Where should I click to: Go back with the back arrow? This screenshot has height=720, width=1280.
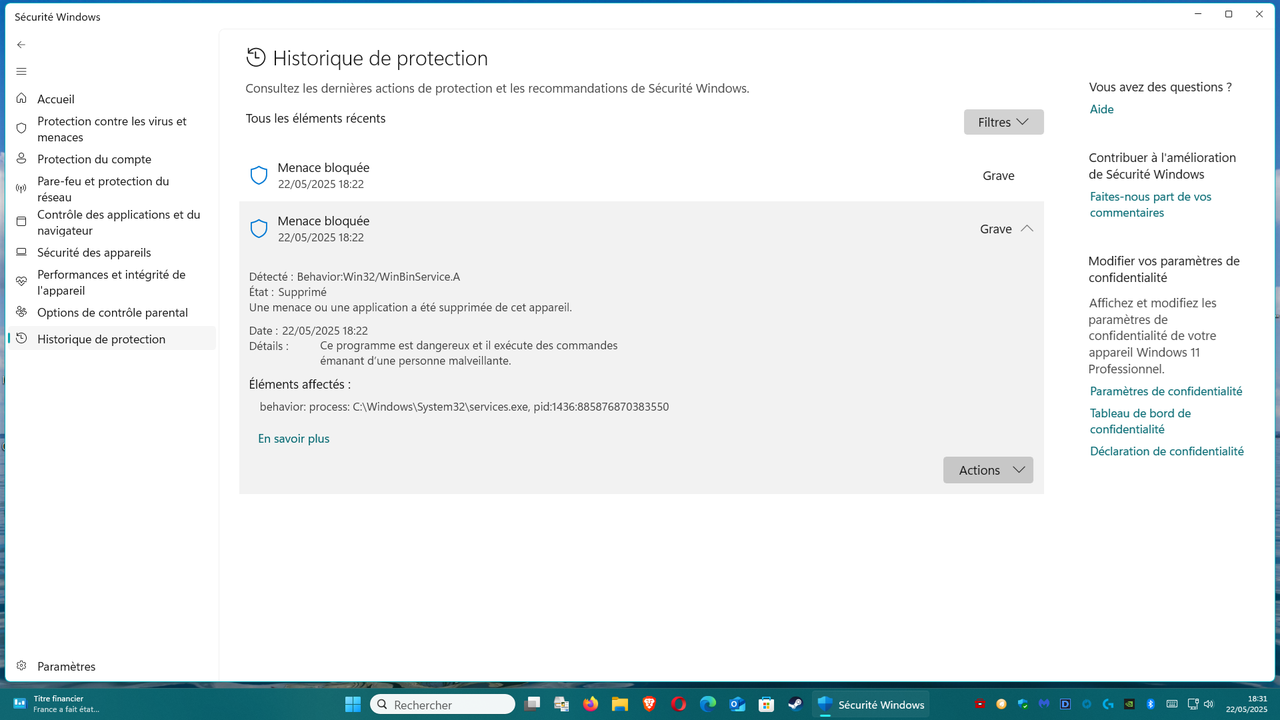tap(21, 45)
